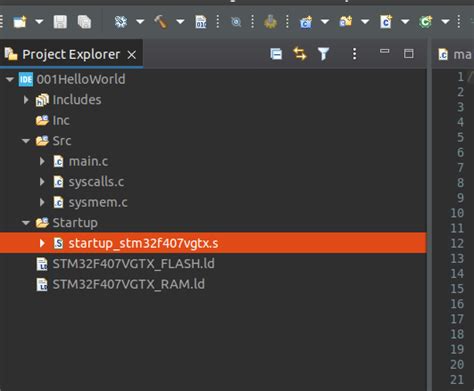Click the New C source file icon

(386, 22)
